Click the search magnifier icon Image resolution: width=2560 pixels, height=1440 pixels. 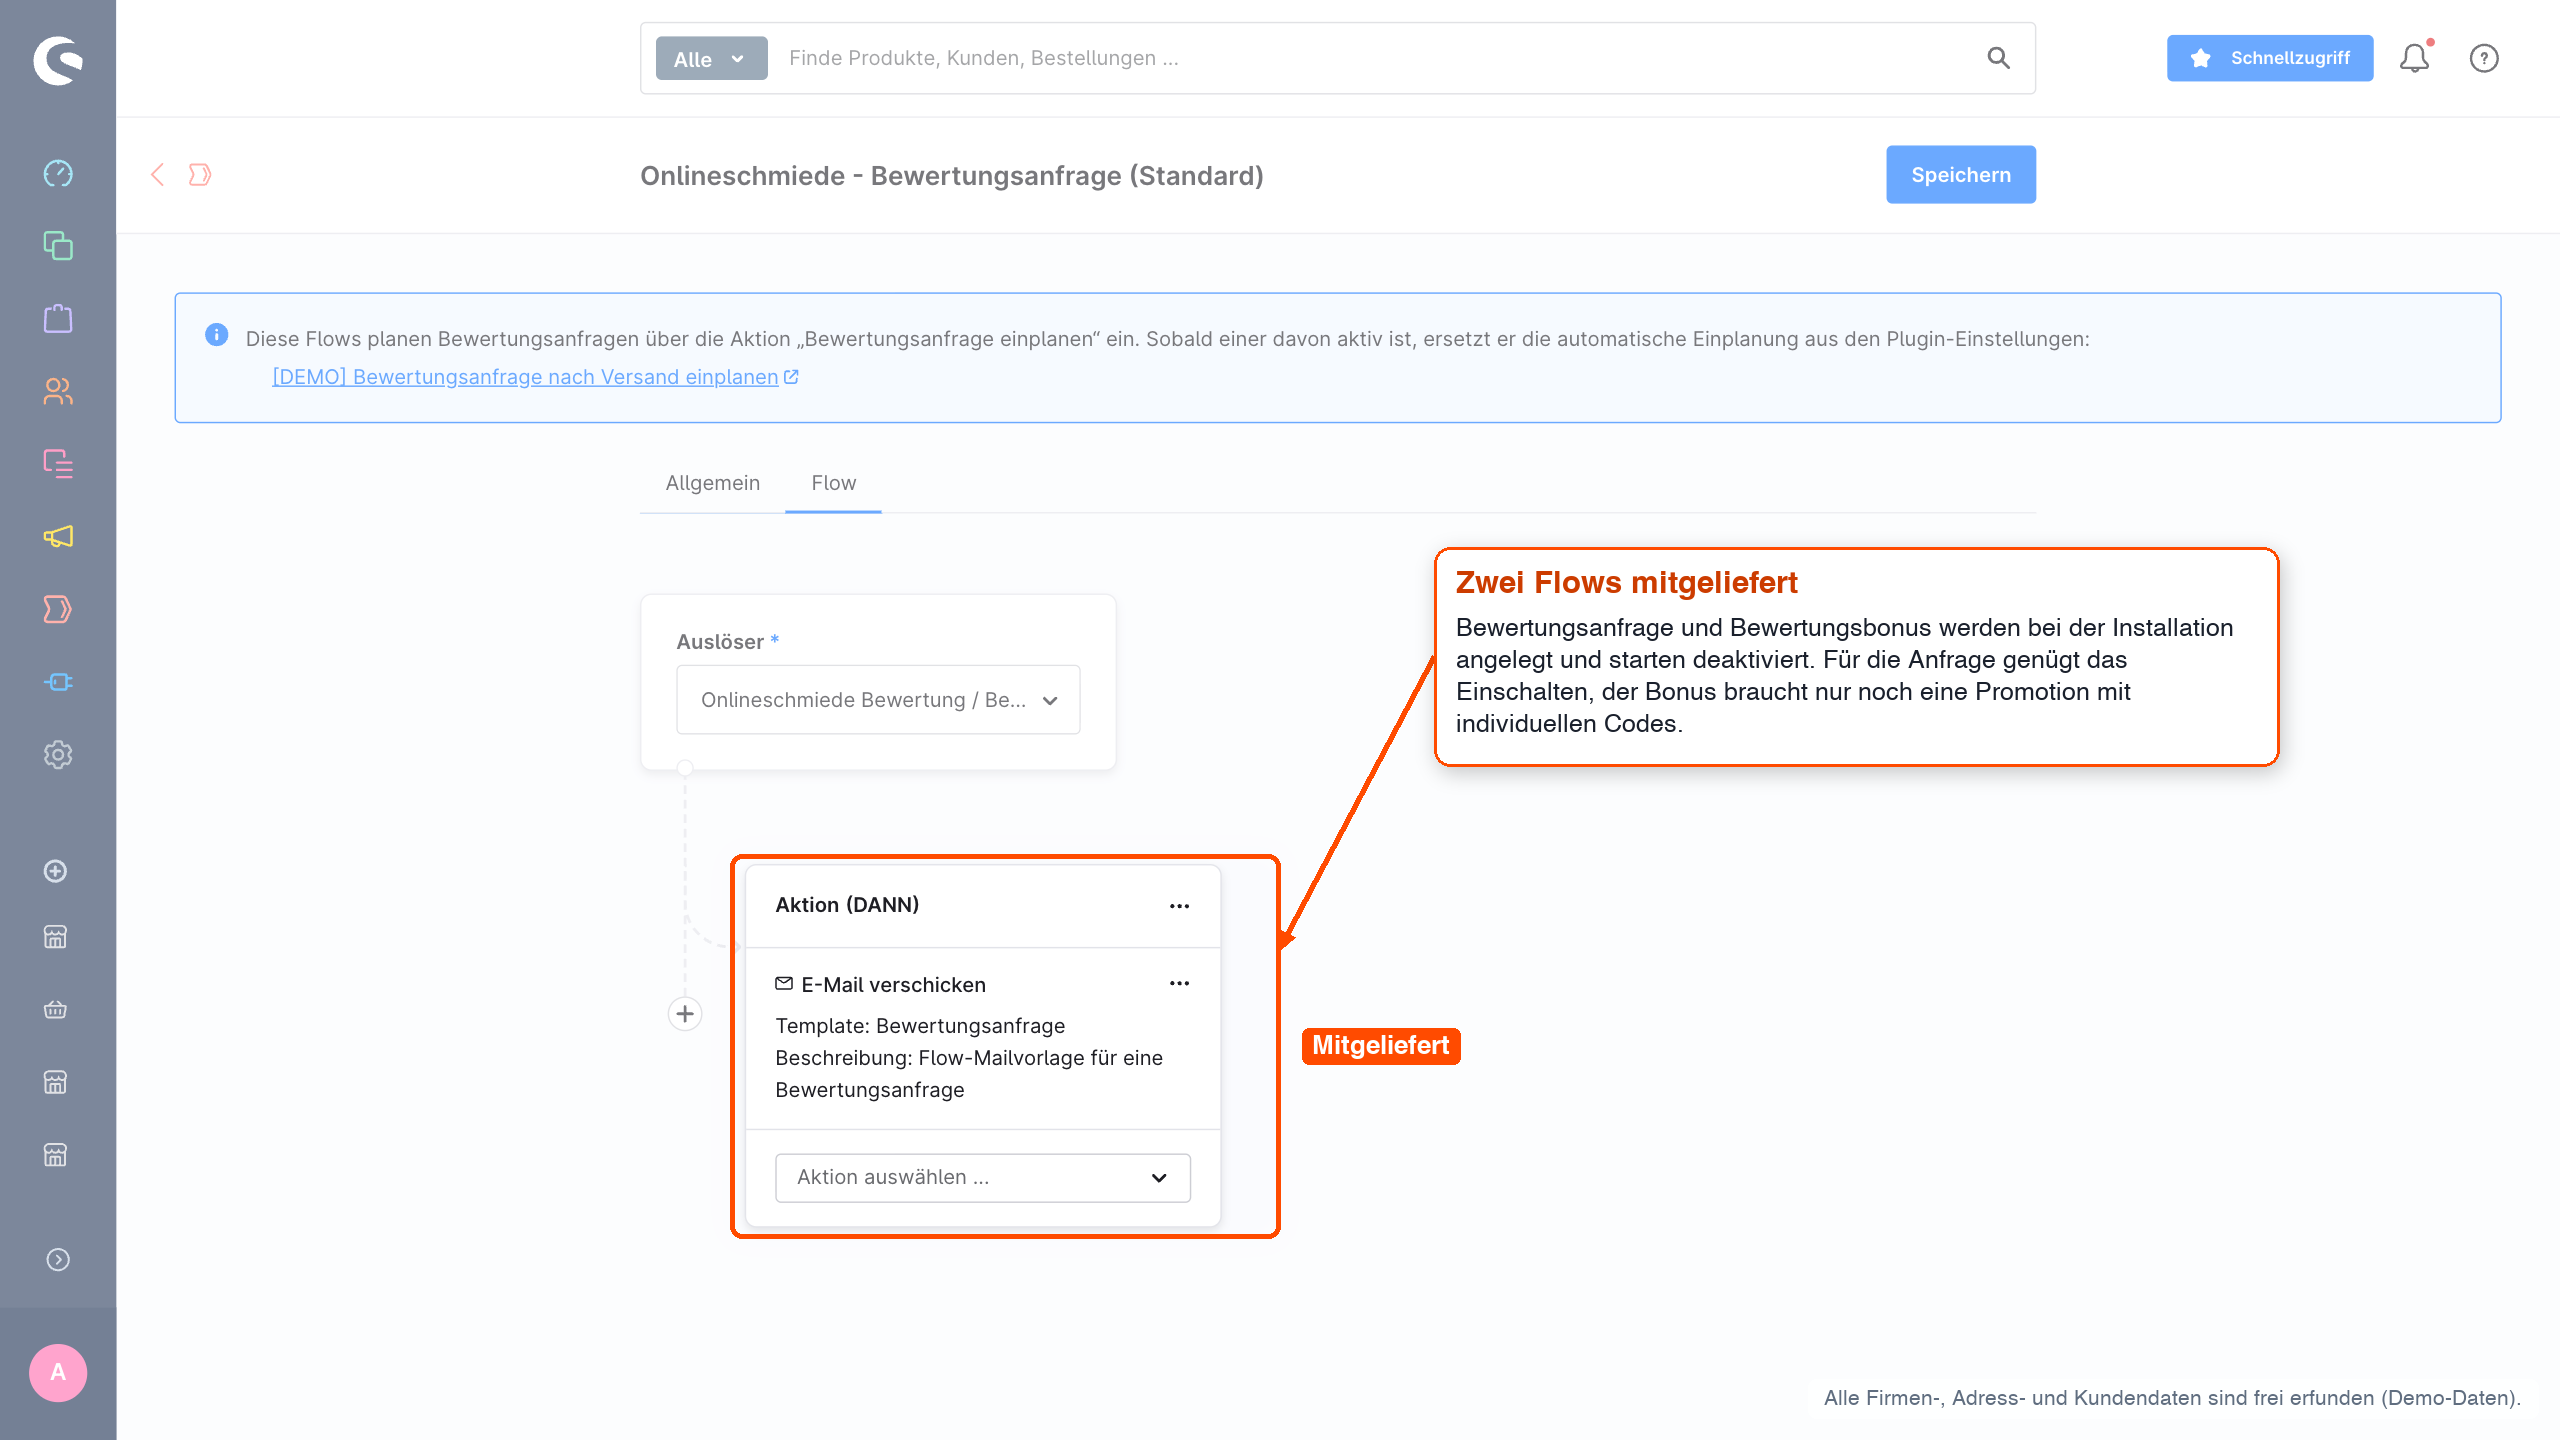1998,58
